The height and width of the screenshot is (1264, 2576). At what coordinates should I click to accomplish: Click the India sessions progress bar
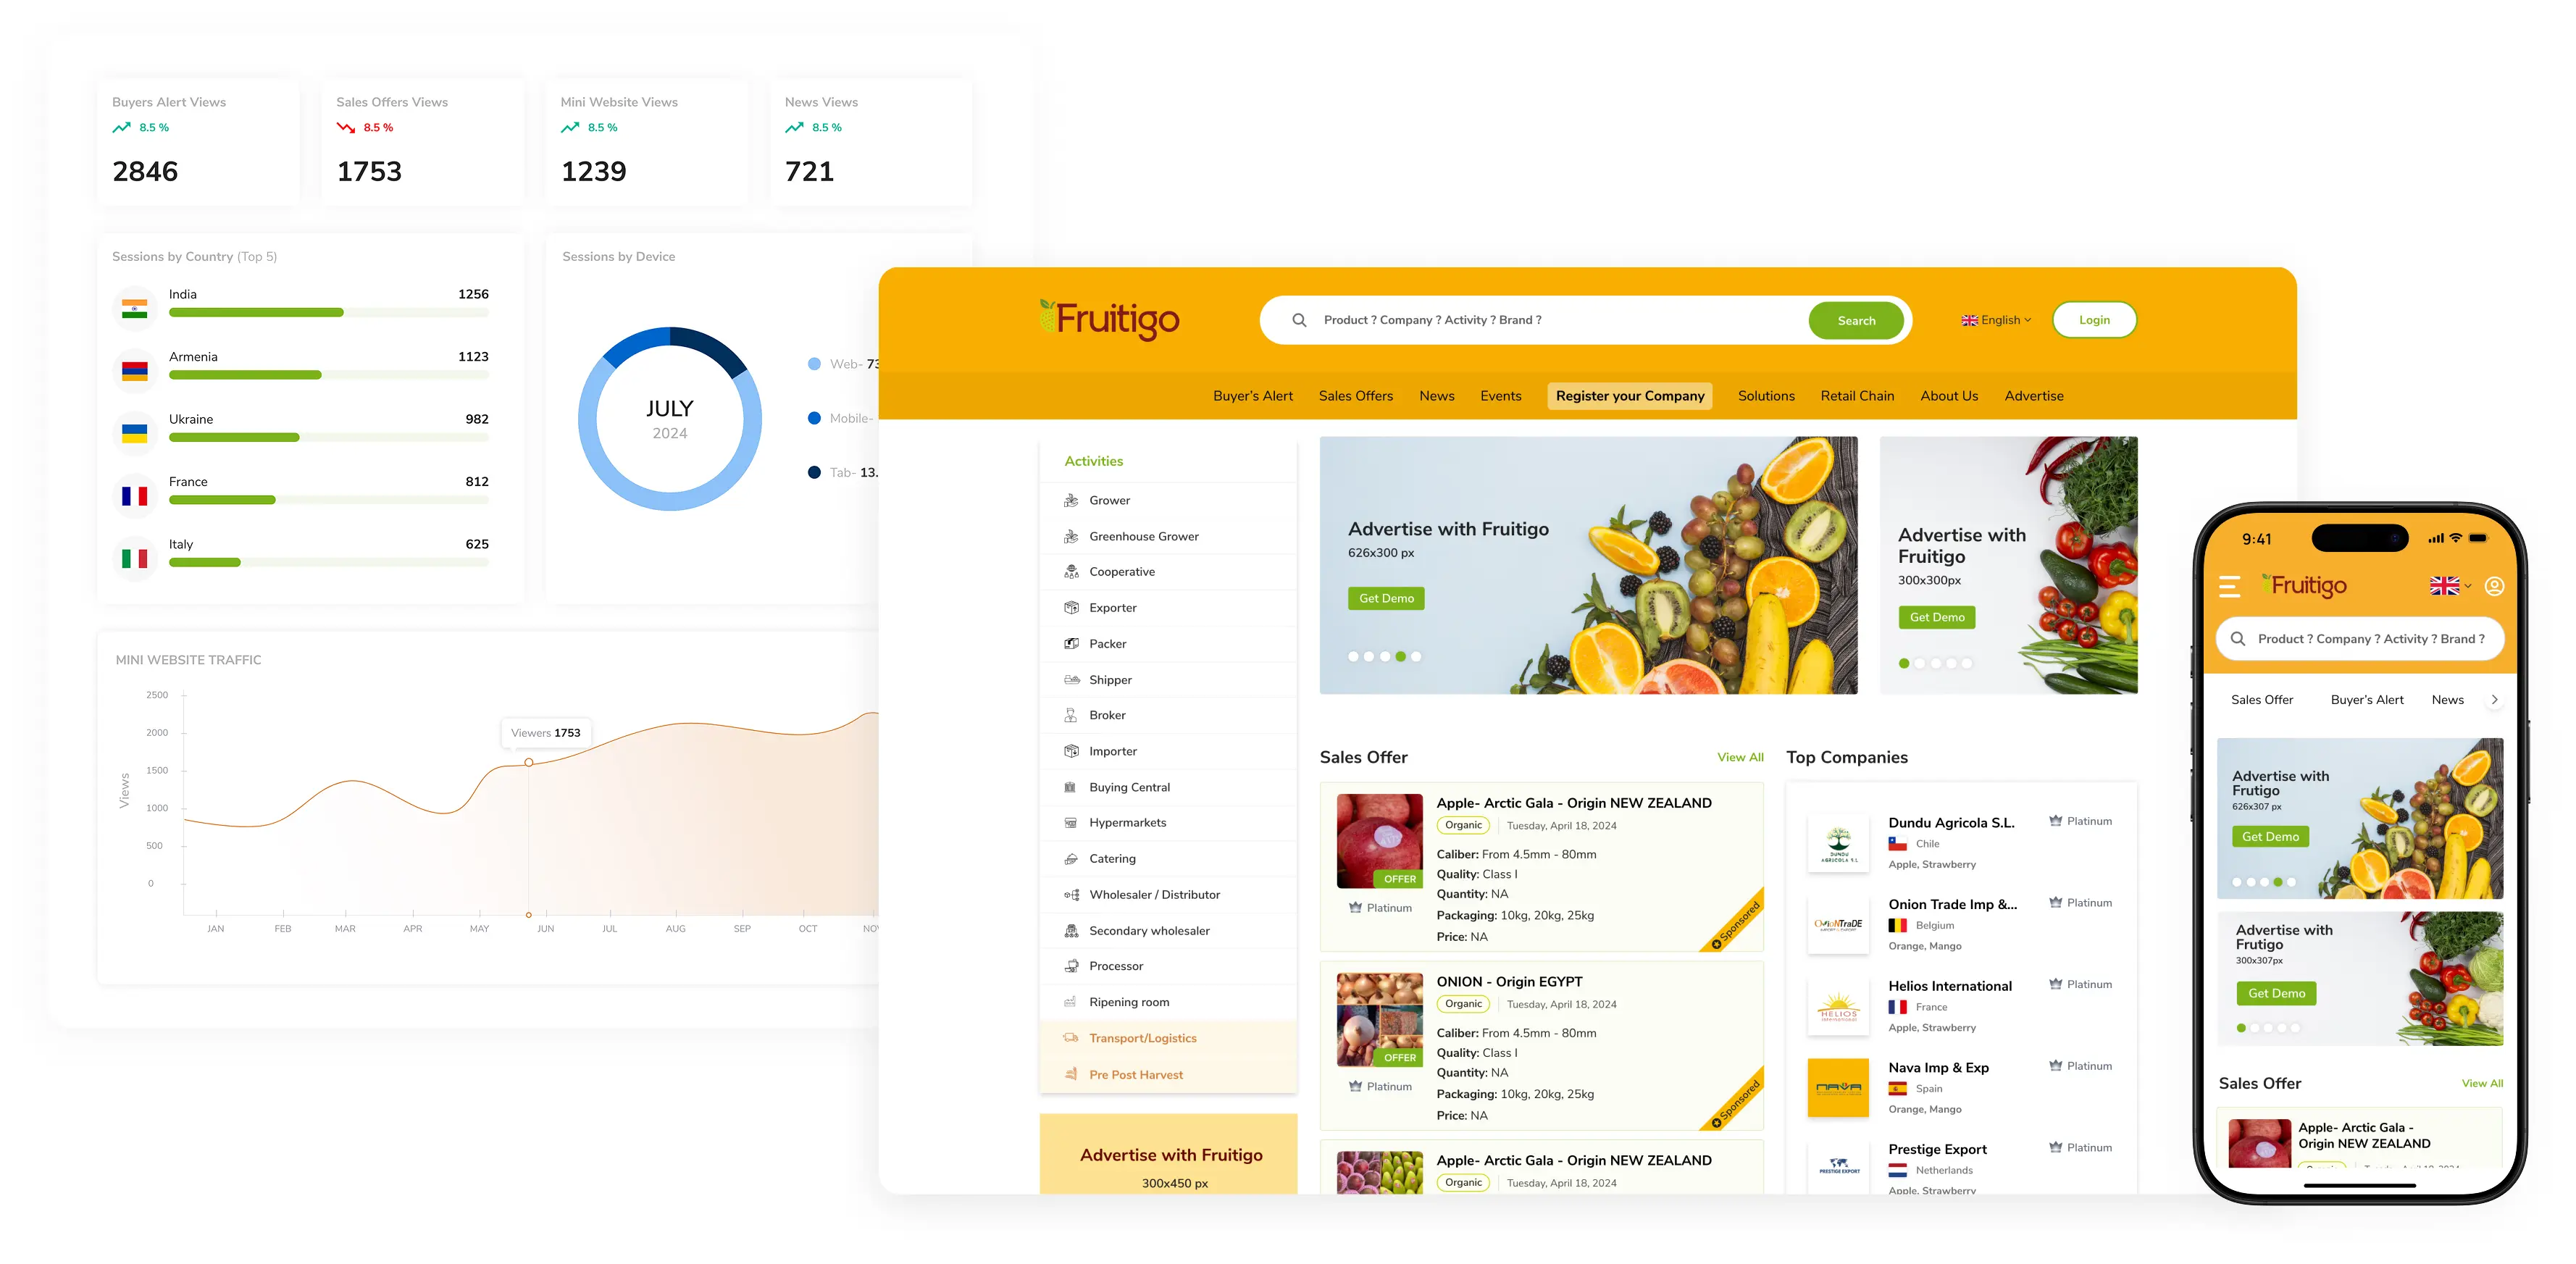pos(329,313)
